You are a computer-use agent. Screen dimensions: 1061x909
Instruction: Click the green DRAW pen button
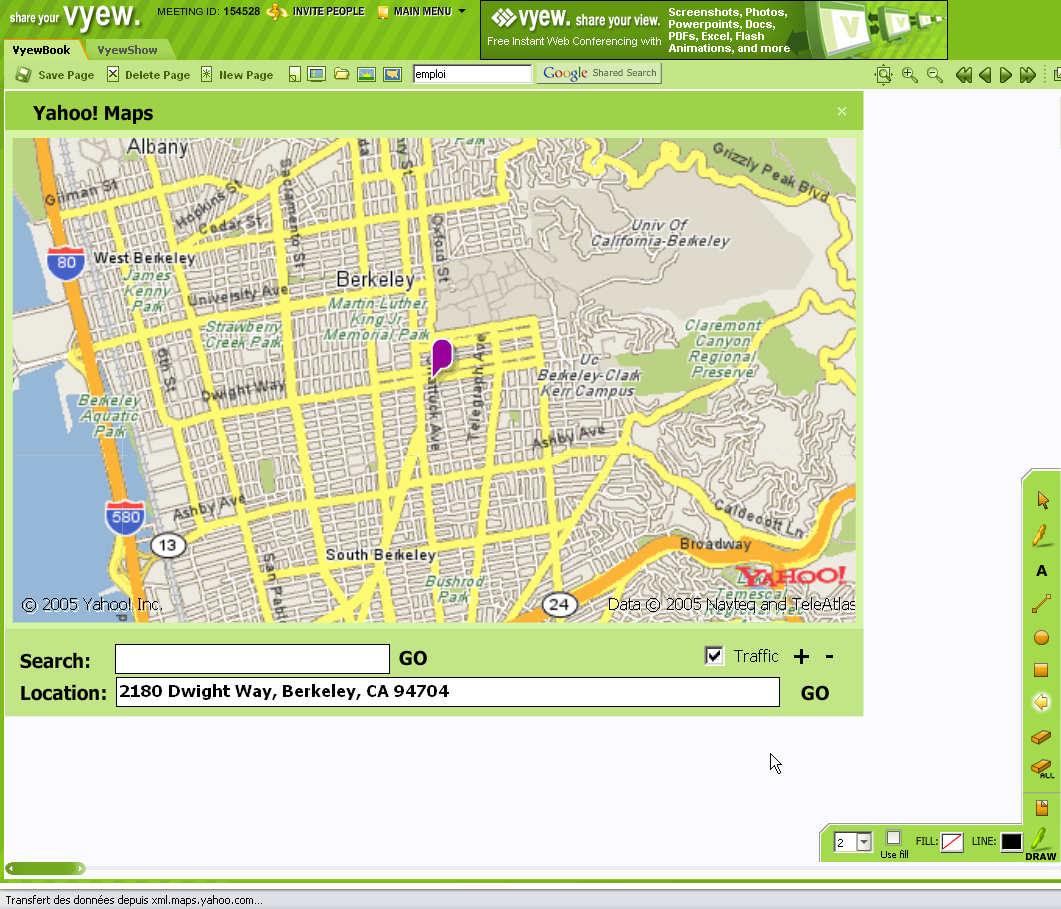point(1040,845)
